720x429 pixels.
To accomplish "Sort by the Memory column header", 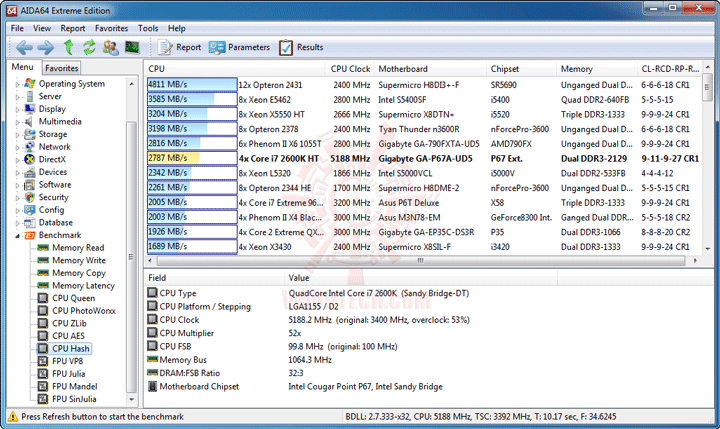I will 596,69.
